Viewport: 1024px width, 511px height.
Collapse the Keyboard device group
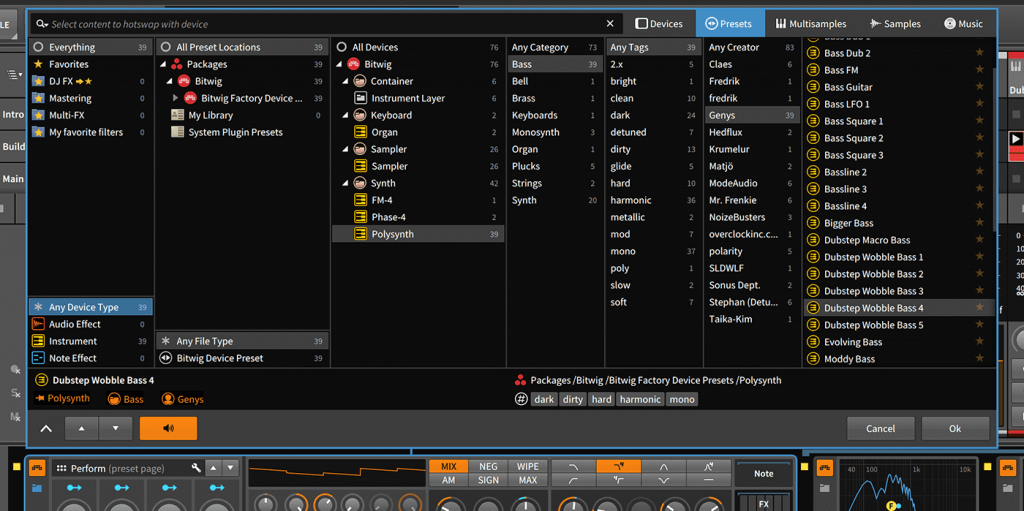click(x=346, y=115)
